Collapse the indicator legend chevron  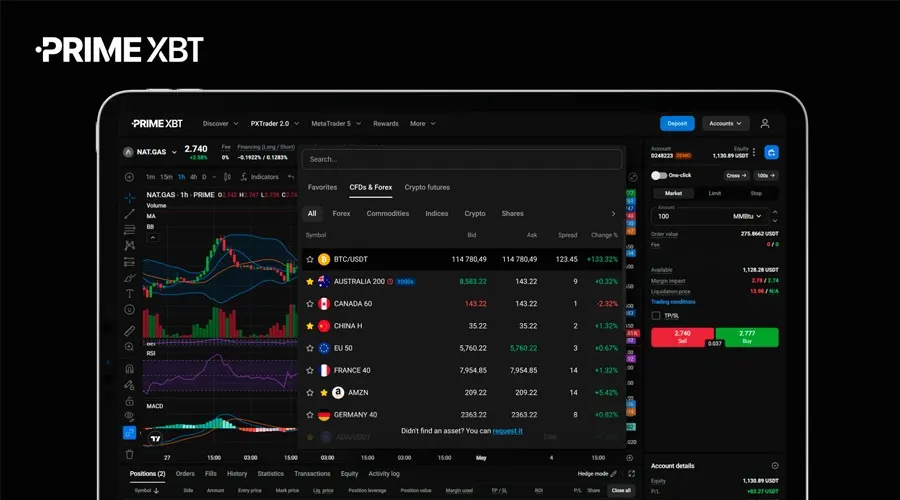(153, 237)
